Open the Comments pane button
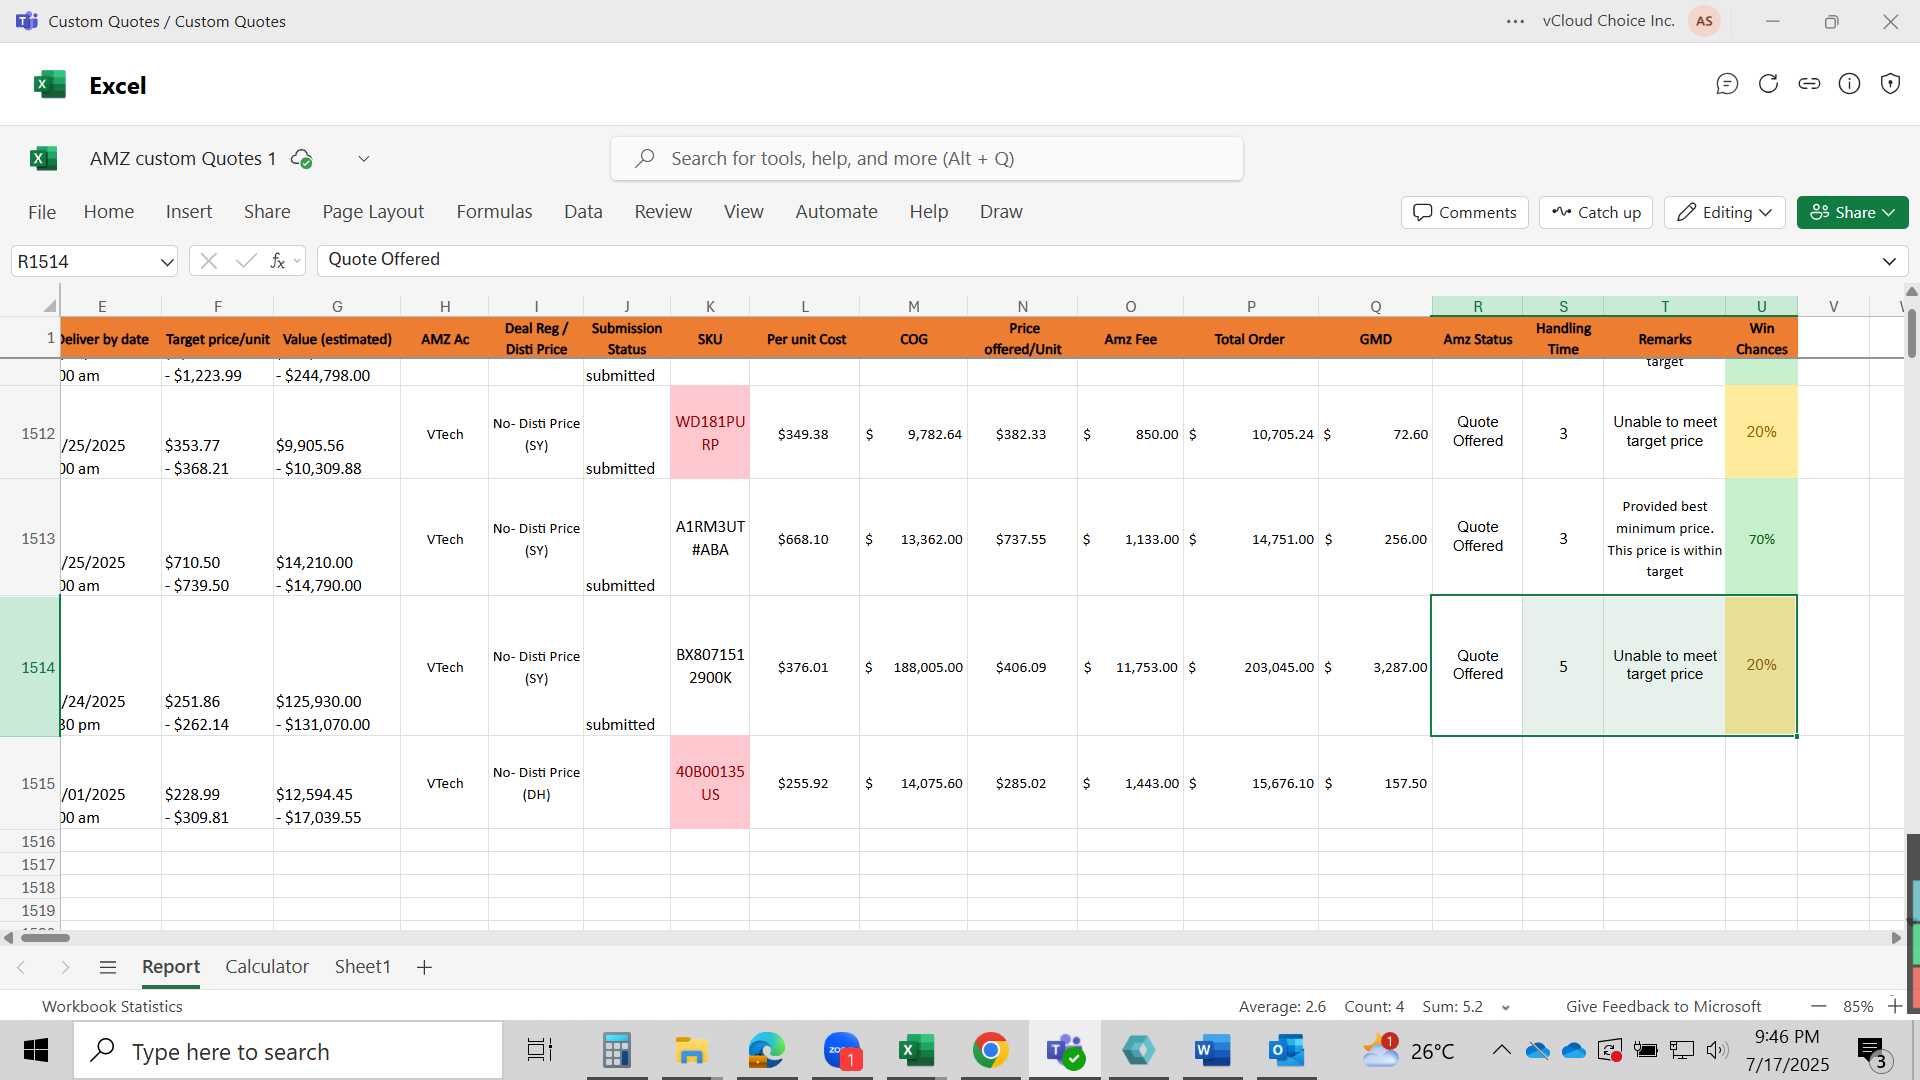The width and height of the screenshot is (1920, 1080). 1465,212
